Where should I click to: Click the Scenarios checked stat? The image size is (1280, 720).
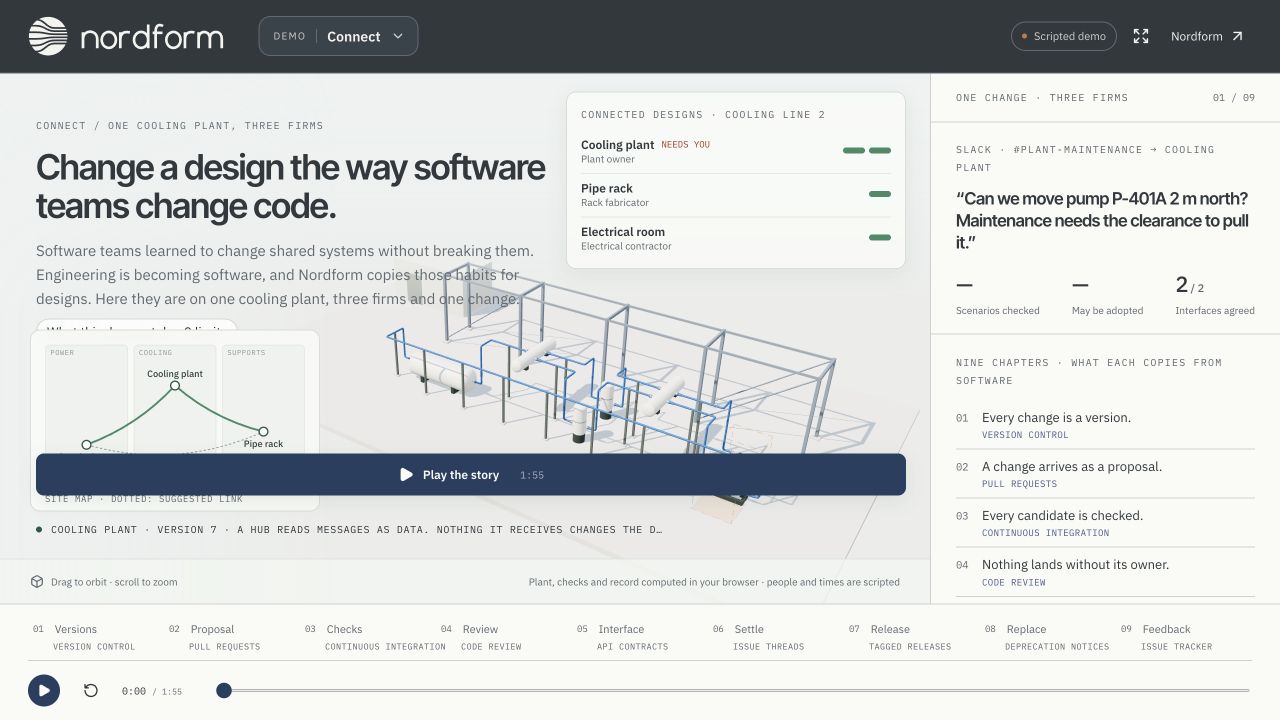(x=998, y=296)
